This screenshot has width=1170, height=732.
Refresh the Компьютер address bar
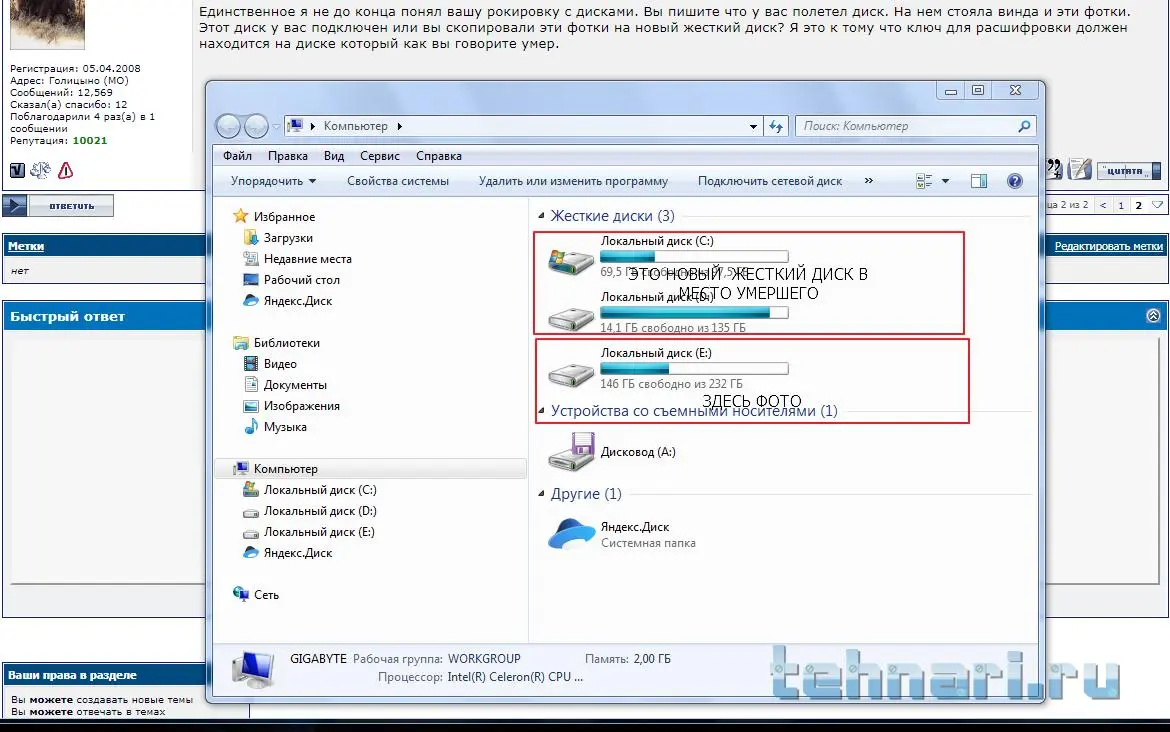pyautogui.click(x=776, y=126)
